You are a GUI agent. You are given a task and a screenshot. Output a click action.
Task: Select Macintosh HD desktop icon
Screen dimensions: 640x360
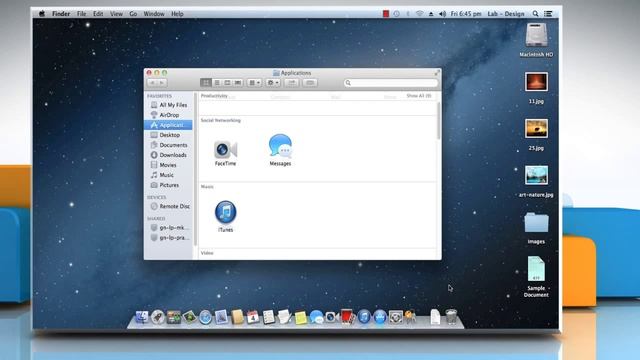click(x=536, y=36)
